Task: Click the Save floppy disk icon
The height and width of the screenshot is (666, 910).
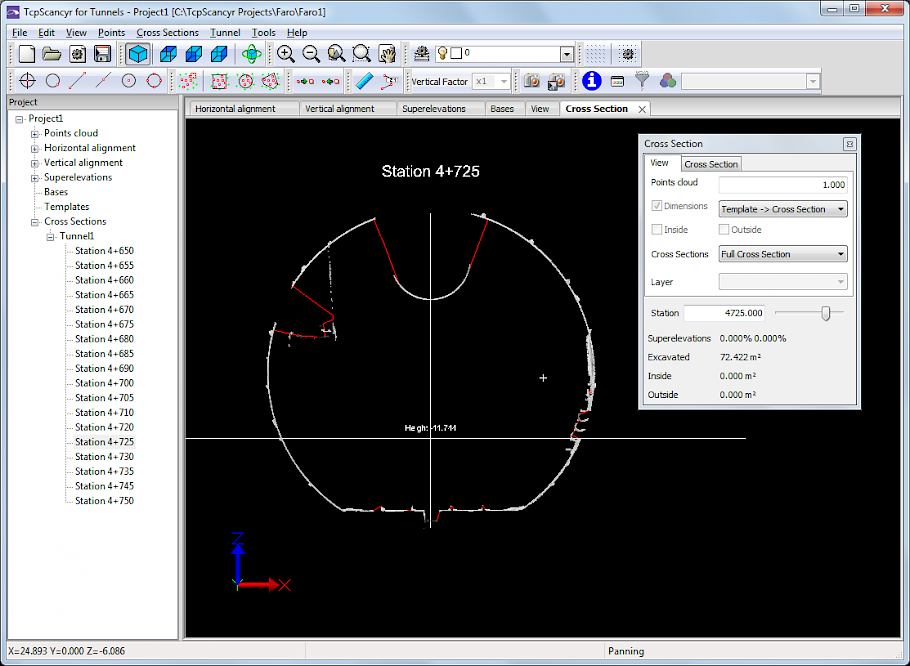Action: [x=102, y=54]
